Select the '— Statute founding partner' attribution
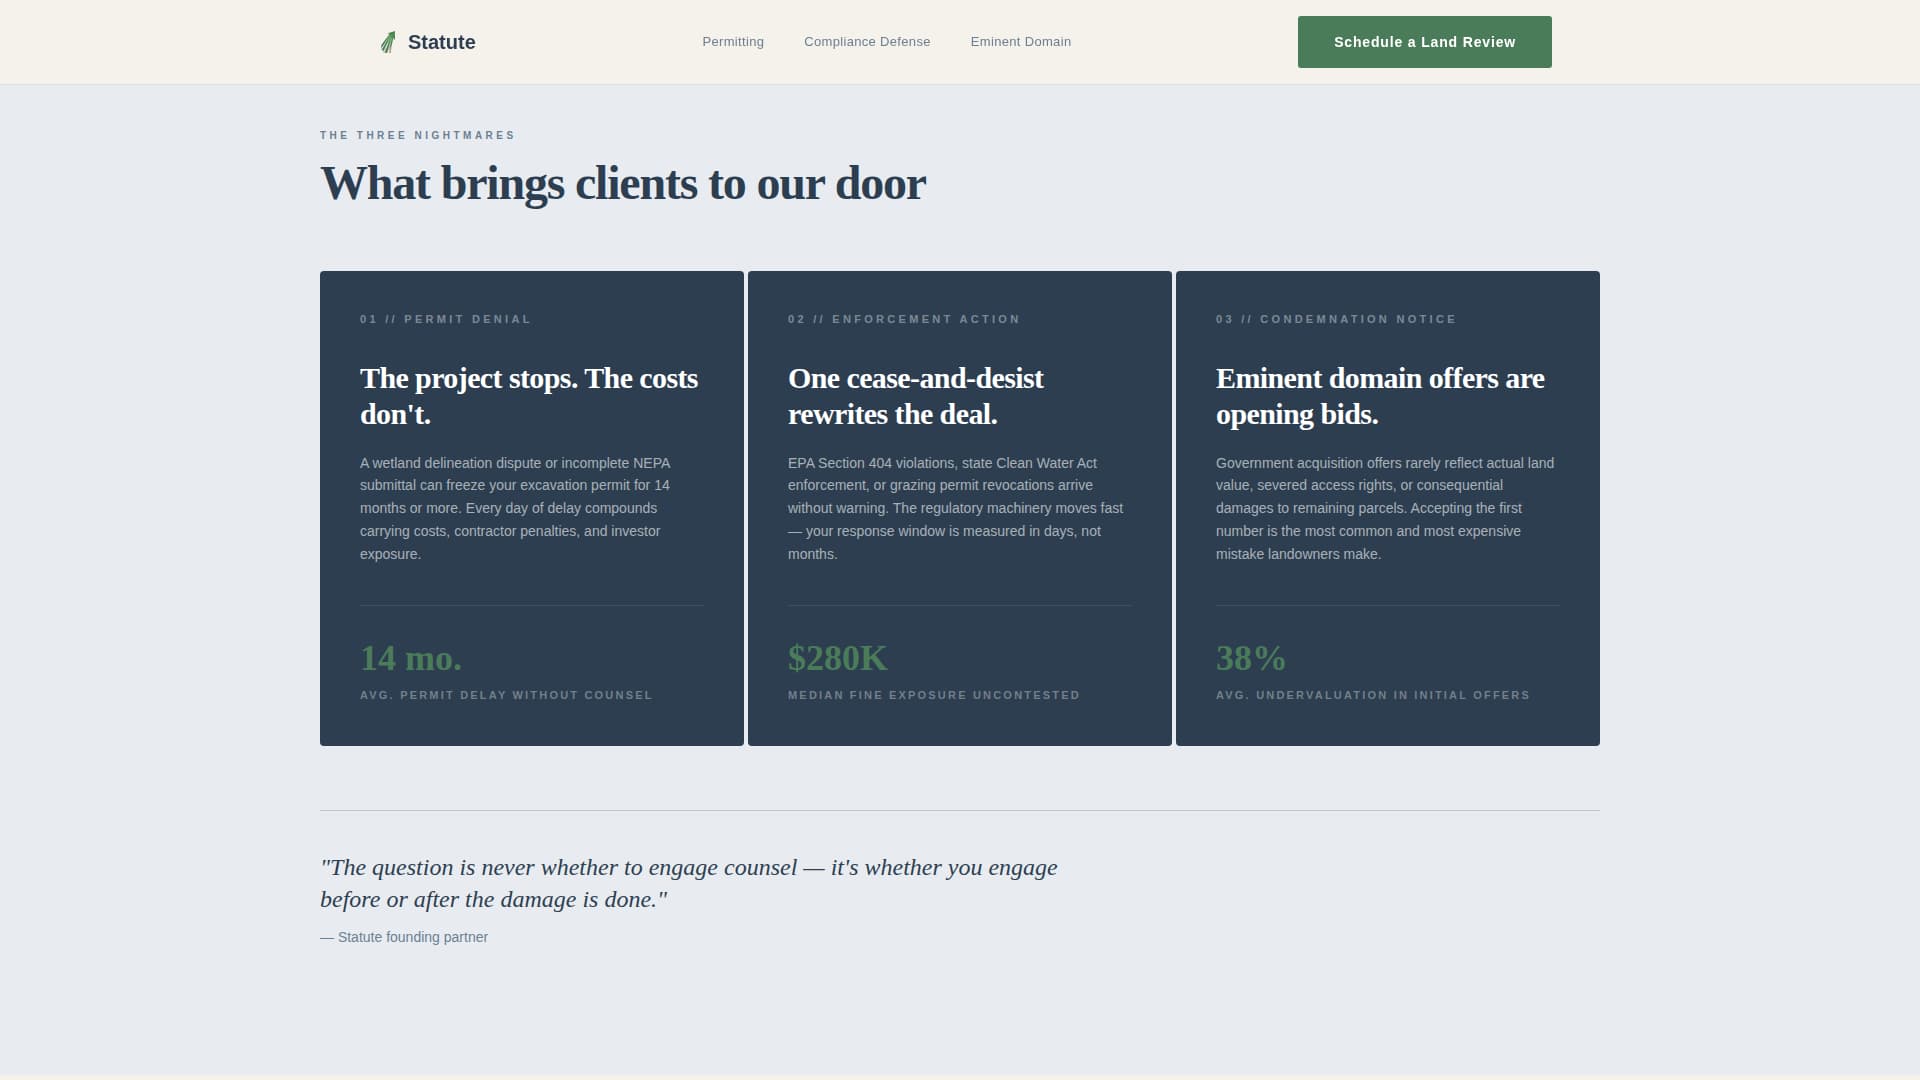 [x=403, y=937]
